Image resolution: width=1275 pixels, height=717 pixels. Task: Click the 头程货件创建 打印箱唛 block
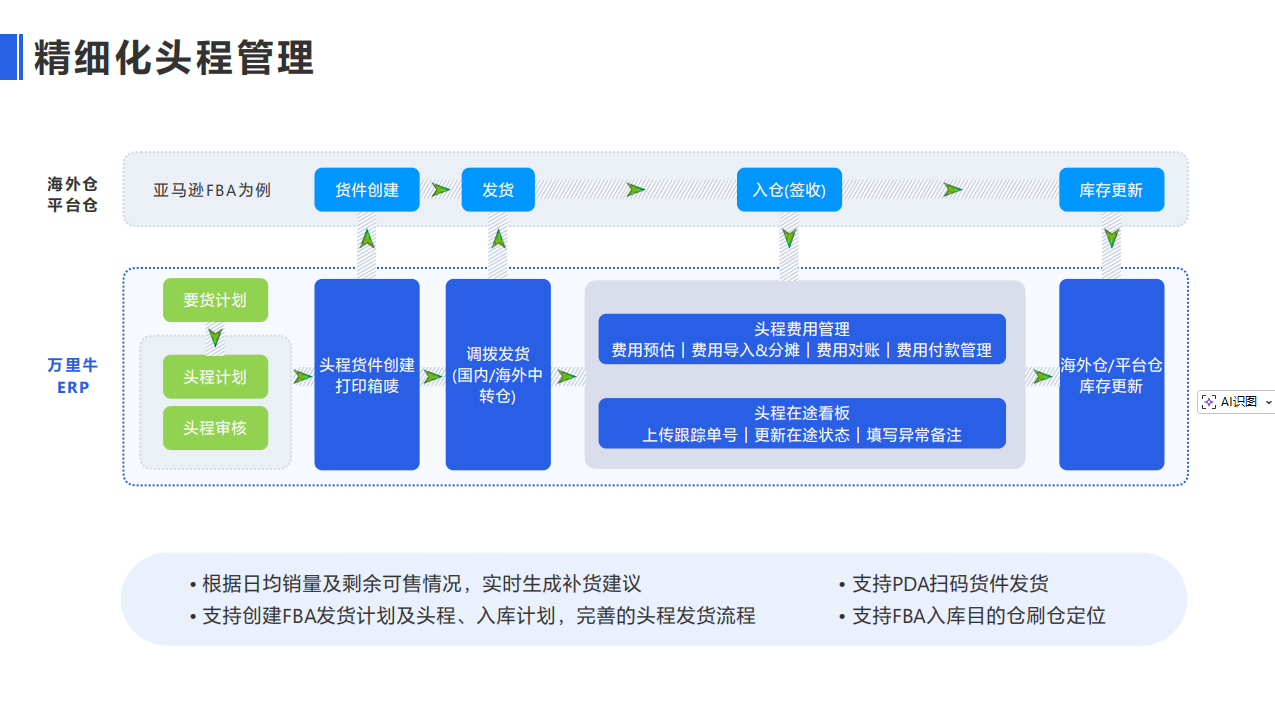click(x=367, y=375)
